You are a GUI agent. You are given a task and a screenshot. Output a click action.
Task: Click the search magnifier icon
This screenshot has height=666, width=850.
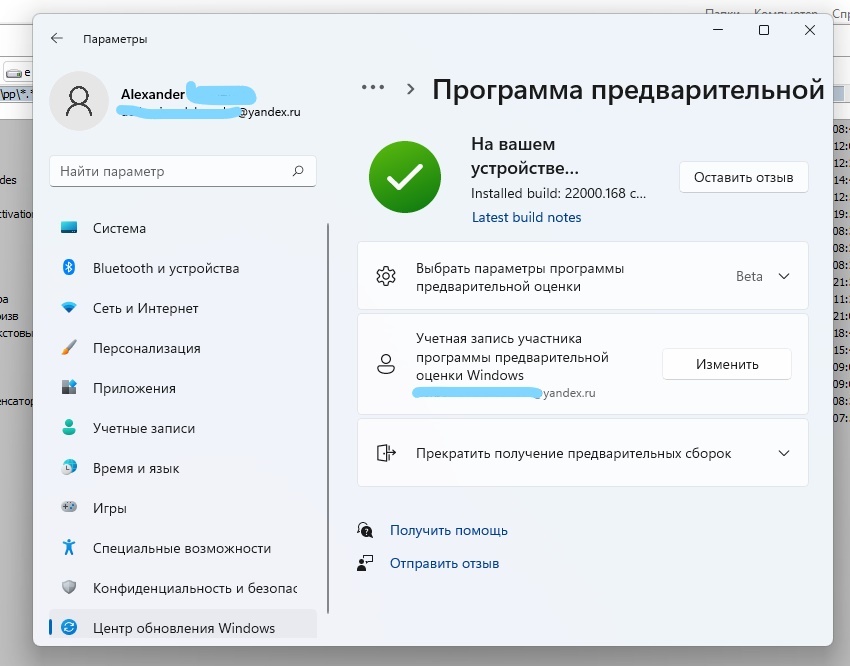pos(298,171)
